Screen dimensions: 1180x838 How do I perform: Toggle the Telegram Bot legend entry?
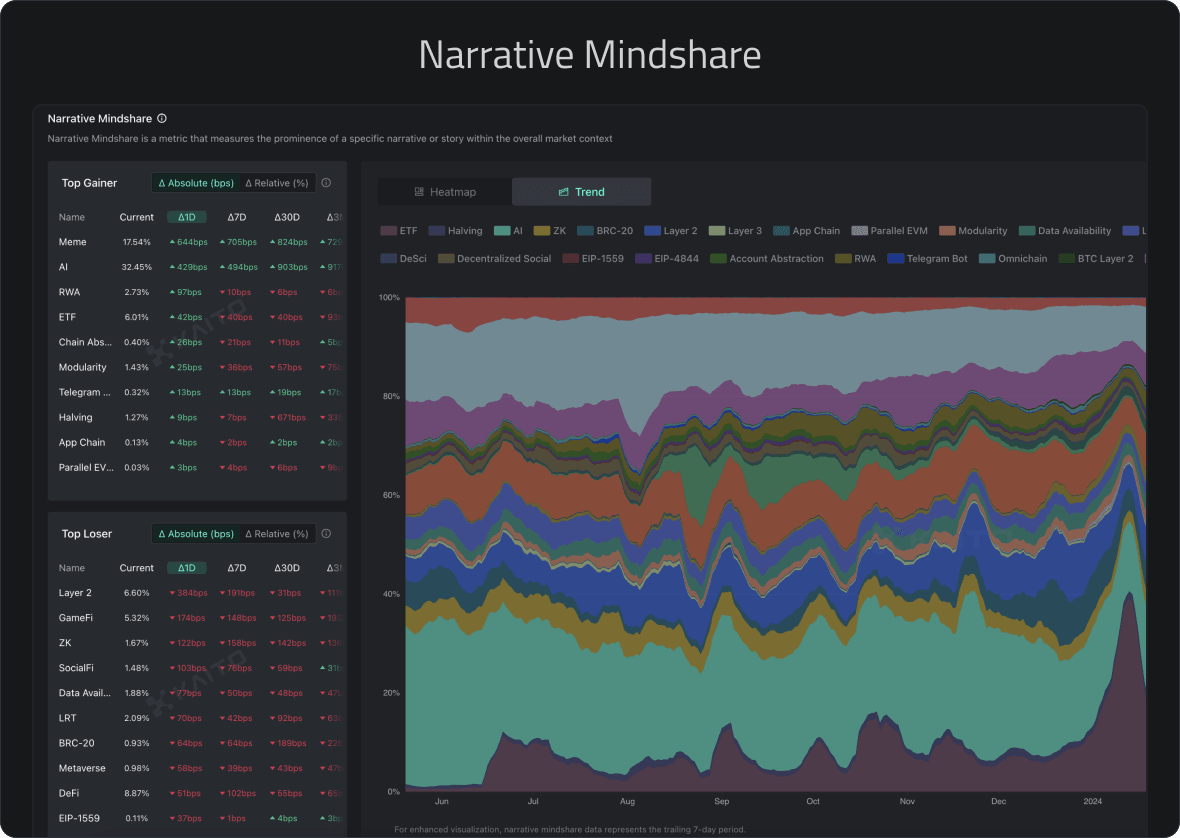coord(928,259)
